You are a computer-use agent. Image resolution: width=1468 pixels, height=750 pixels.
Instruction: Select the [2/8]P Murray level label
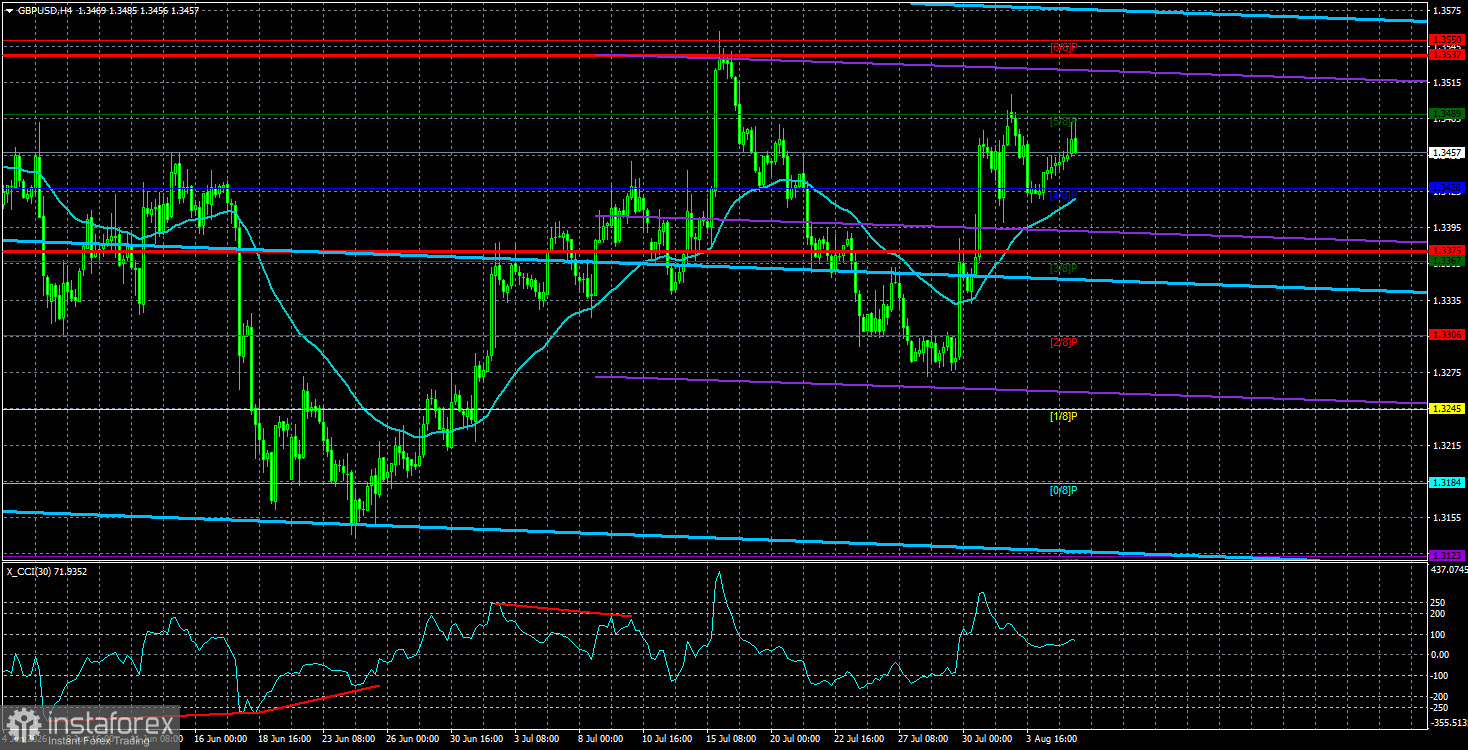[x=1063, y=342]
